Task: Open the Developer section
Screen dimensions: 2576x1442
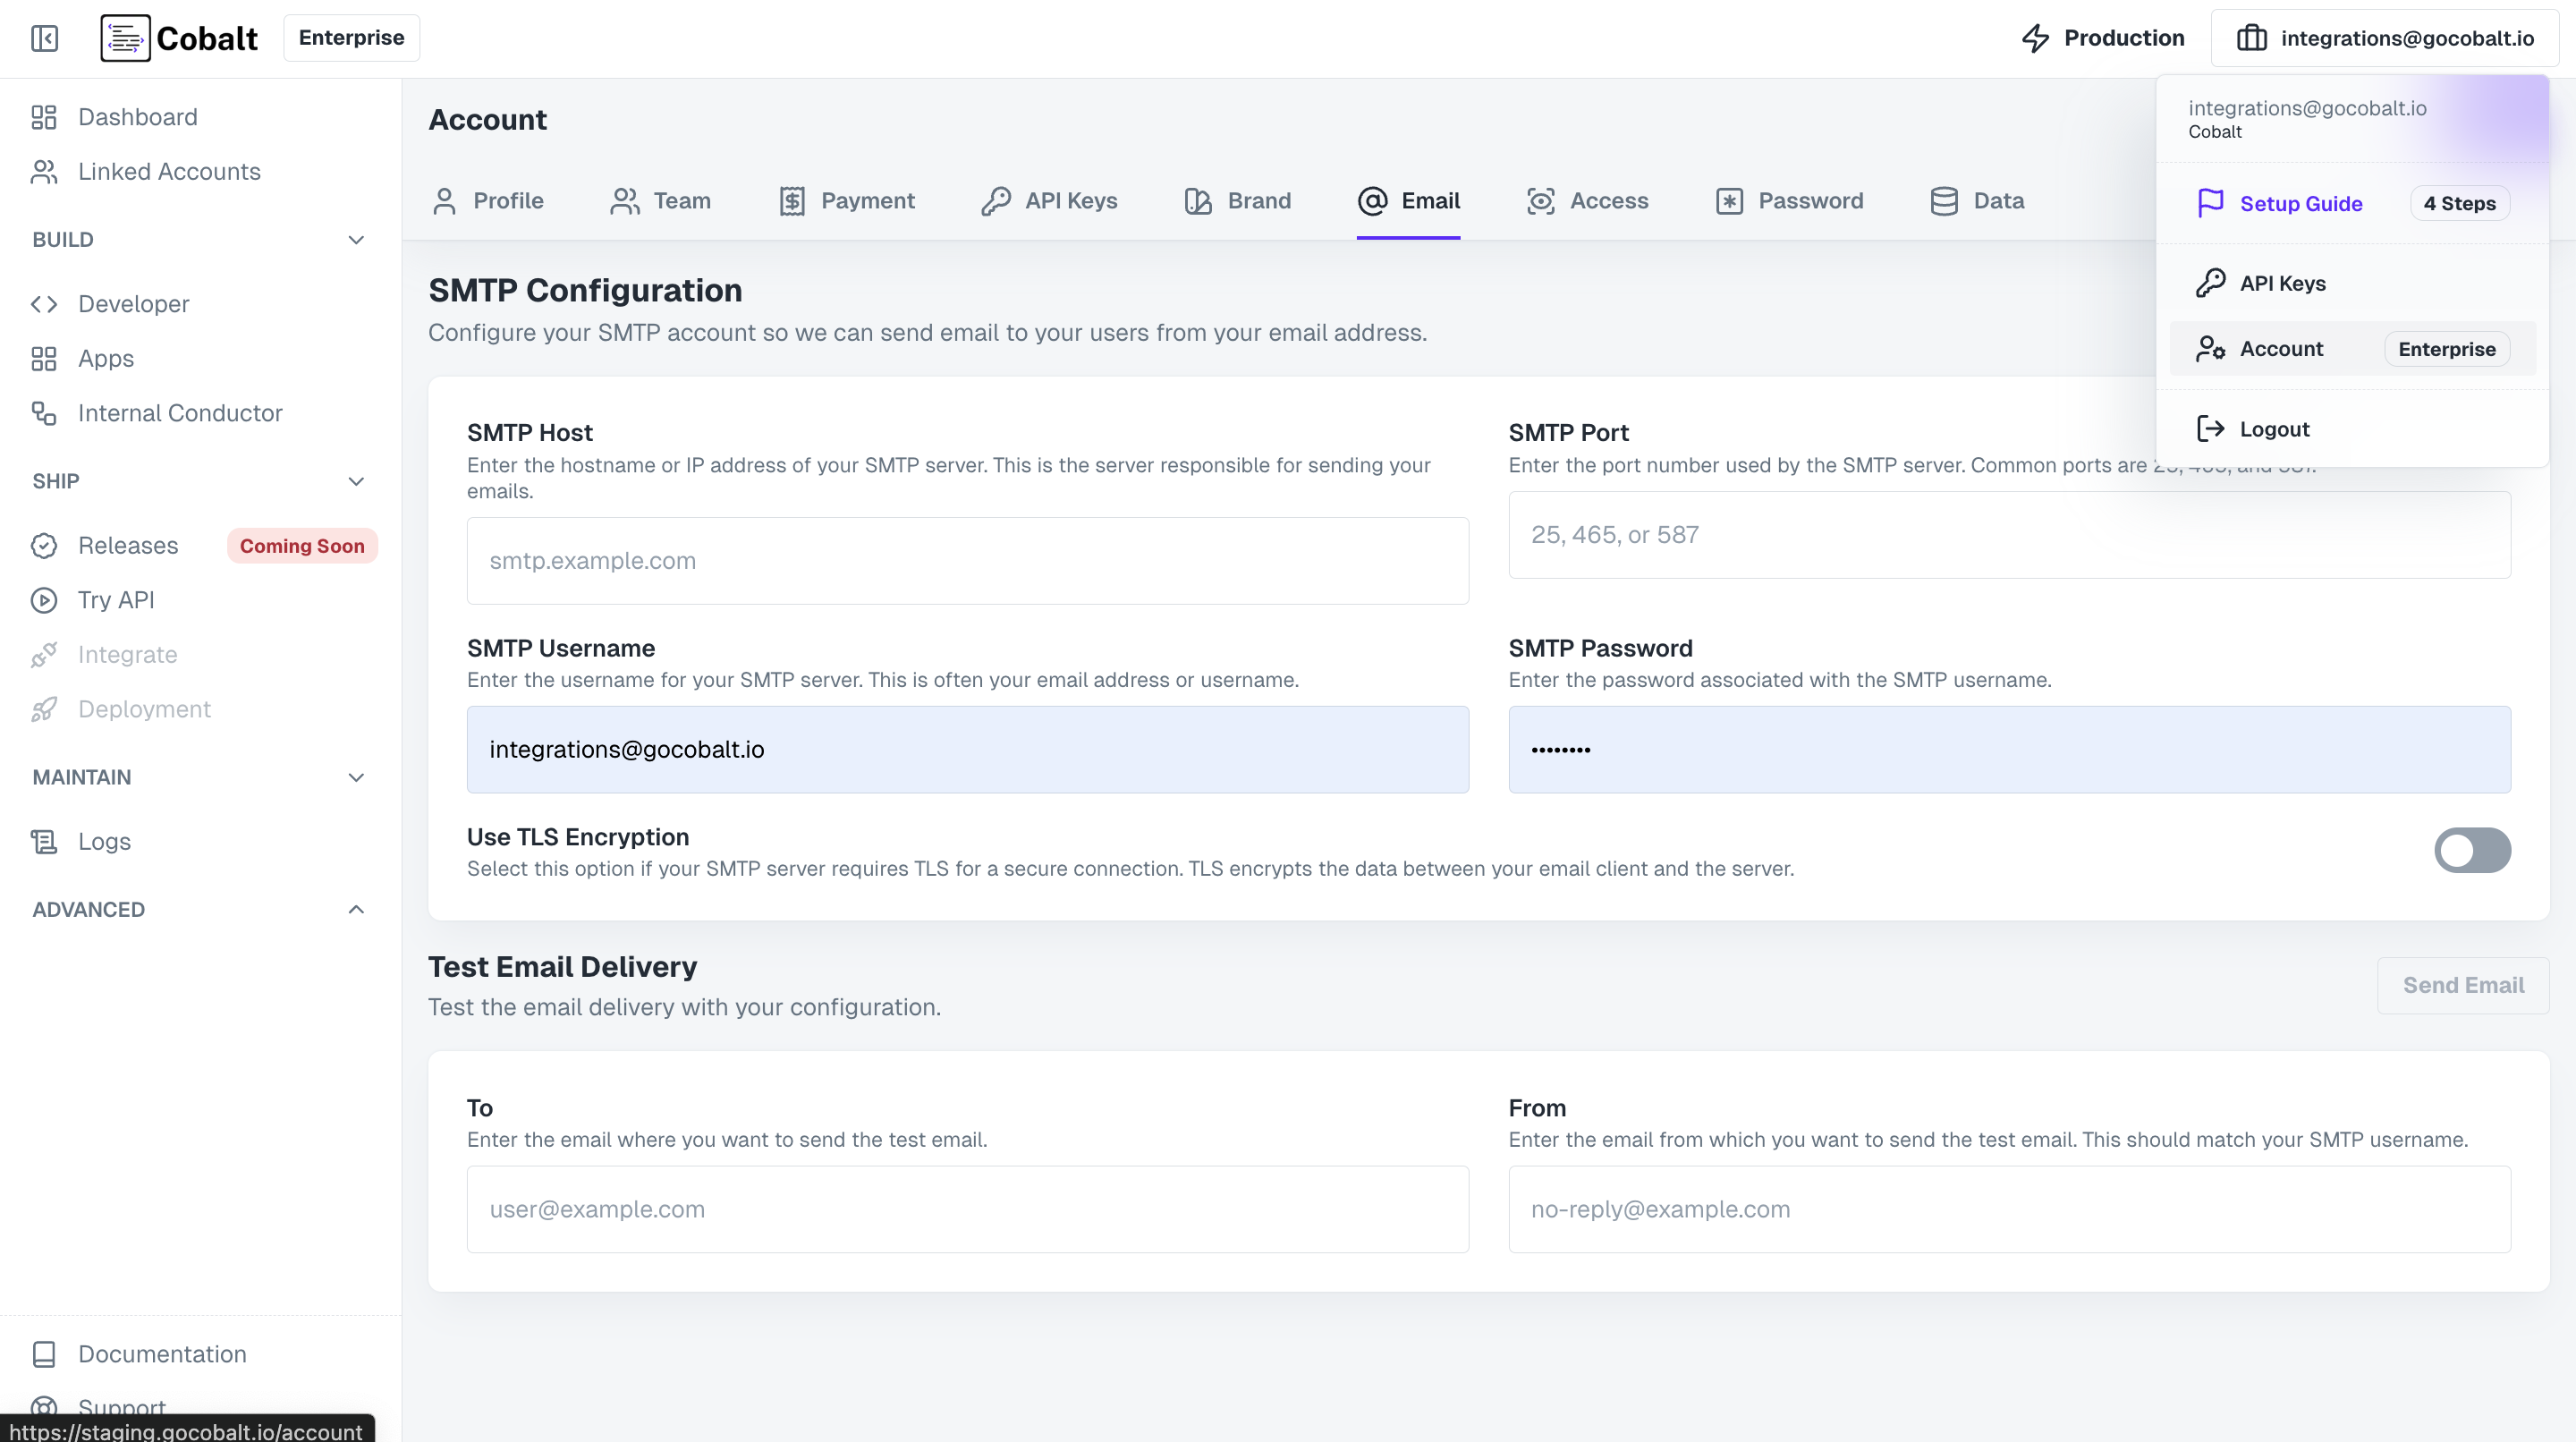Action: (133, 304)
